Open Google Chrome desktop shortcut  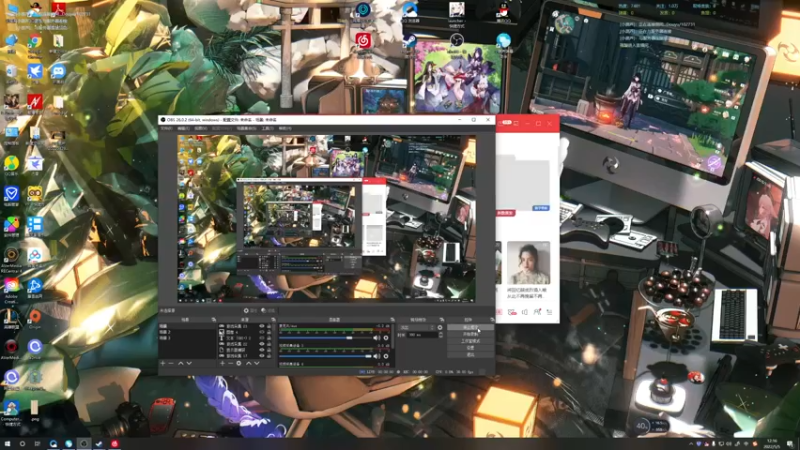coord(35,41)
